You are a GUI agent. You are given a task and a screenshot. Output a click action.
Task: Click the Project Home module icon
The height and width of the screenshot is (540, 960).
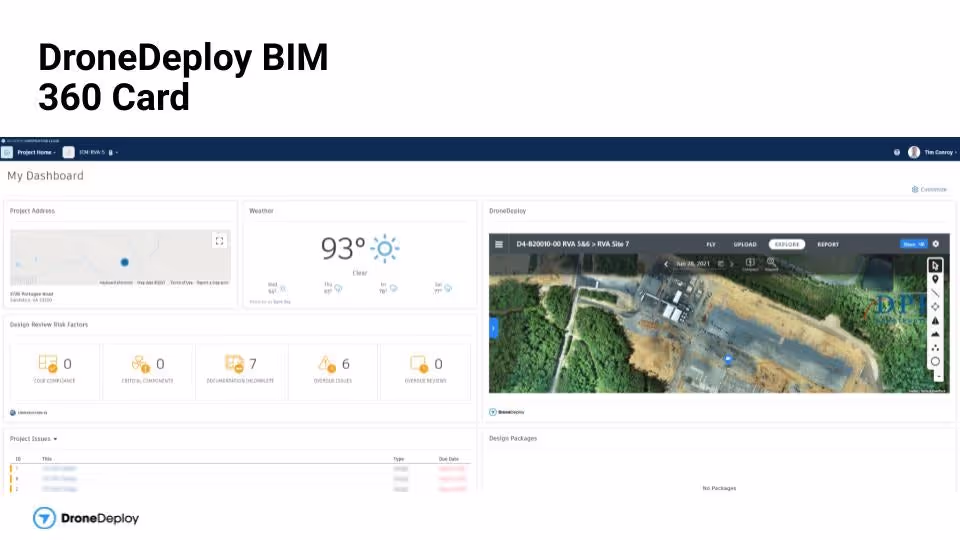coord(7,152)
